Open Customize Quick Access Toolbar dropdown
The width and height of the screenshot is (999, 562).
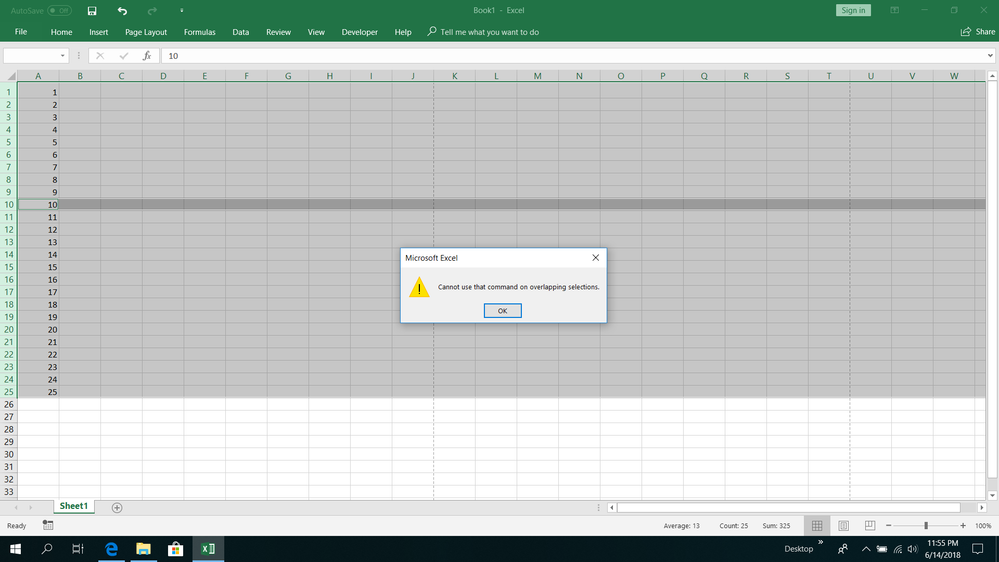point(182,10)
